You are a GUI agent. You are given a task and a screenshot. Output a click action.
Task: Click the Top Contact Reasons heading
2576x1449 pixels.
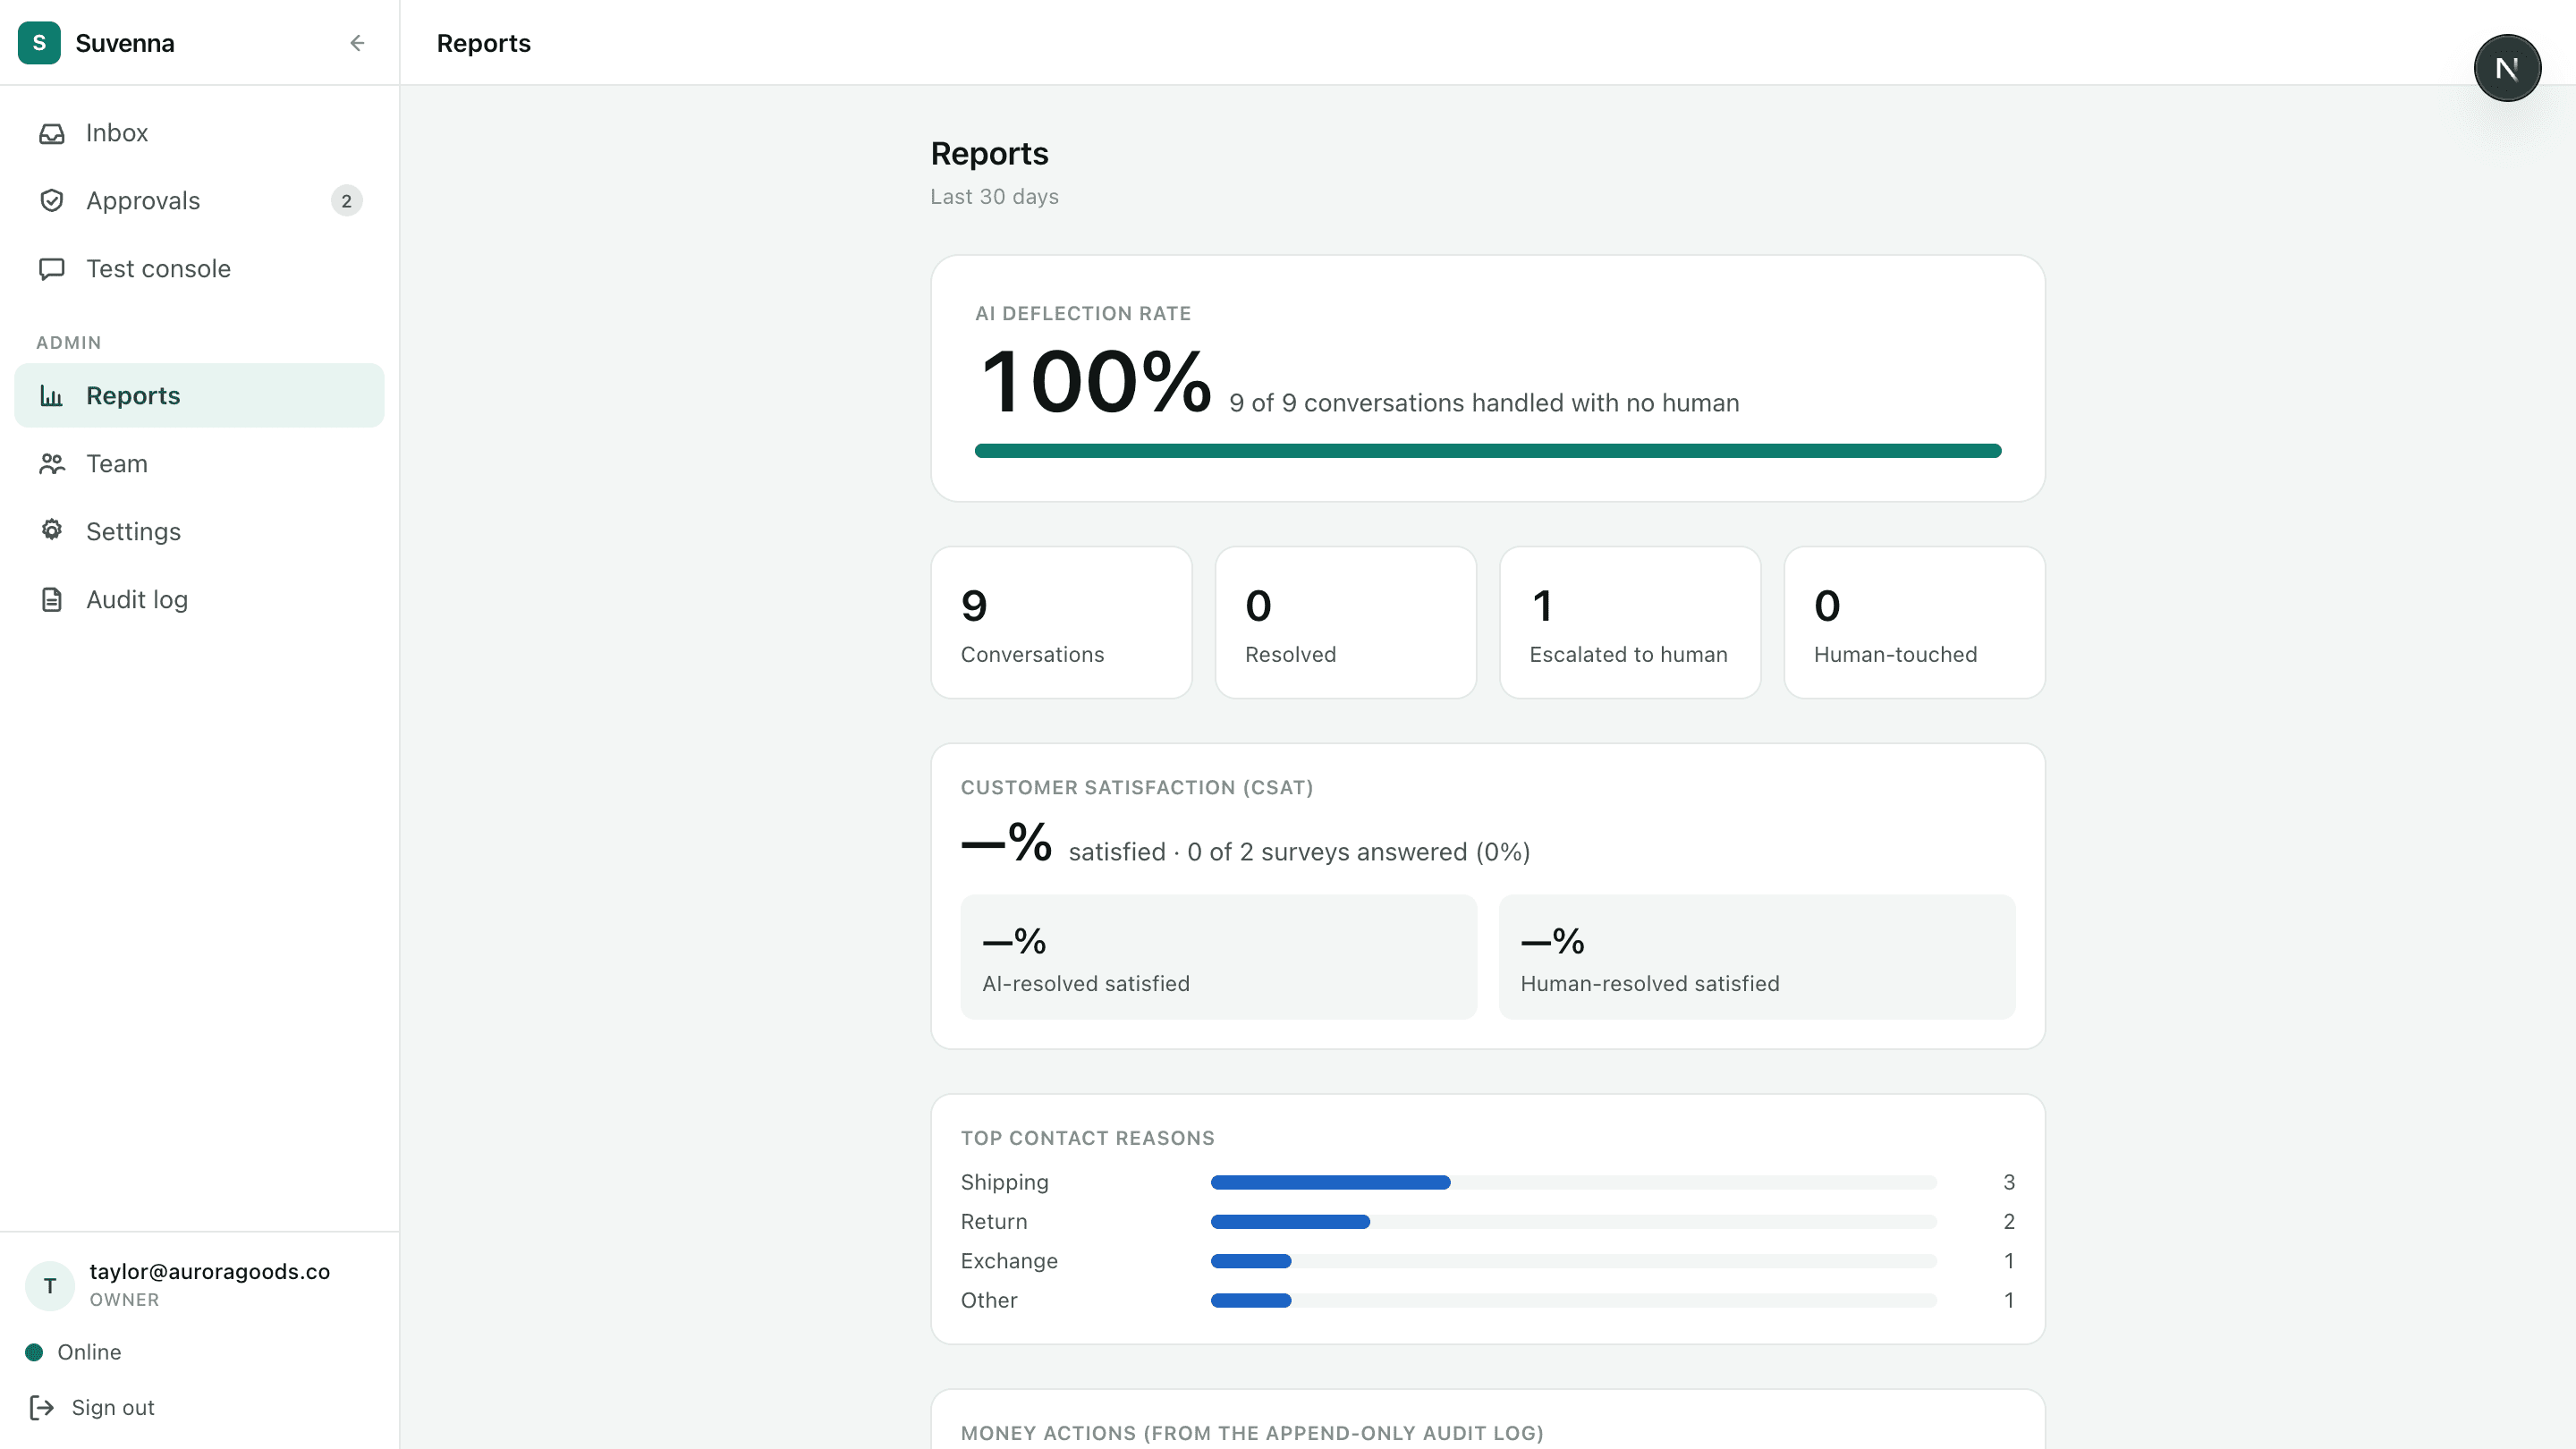pos(1087,1138)
